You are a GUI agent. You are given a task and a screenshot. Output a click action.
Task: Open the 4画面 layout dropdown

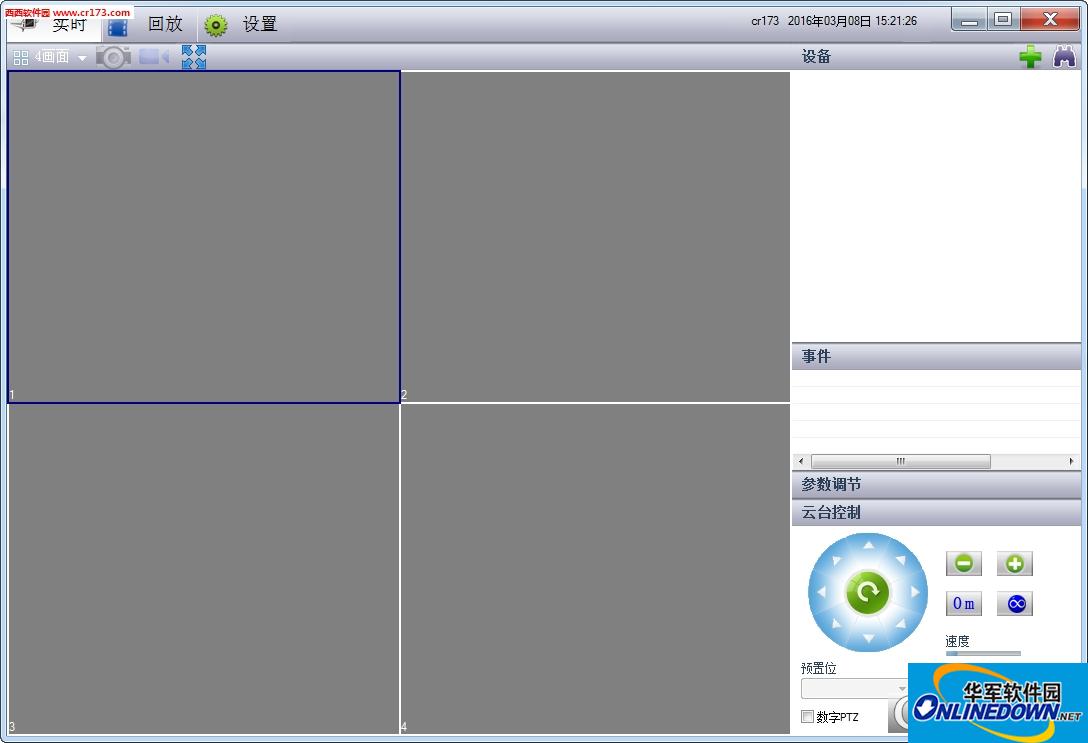[x=83, y=57]
